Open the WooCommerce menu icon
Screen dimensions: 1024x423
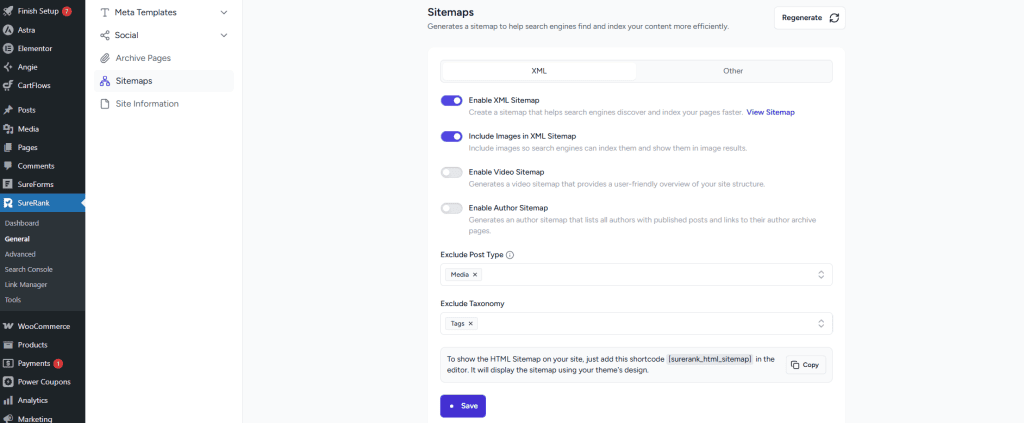tap(8, 326)
